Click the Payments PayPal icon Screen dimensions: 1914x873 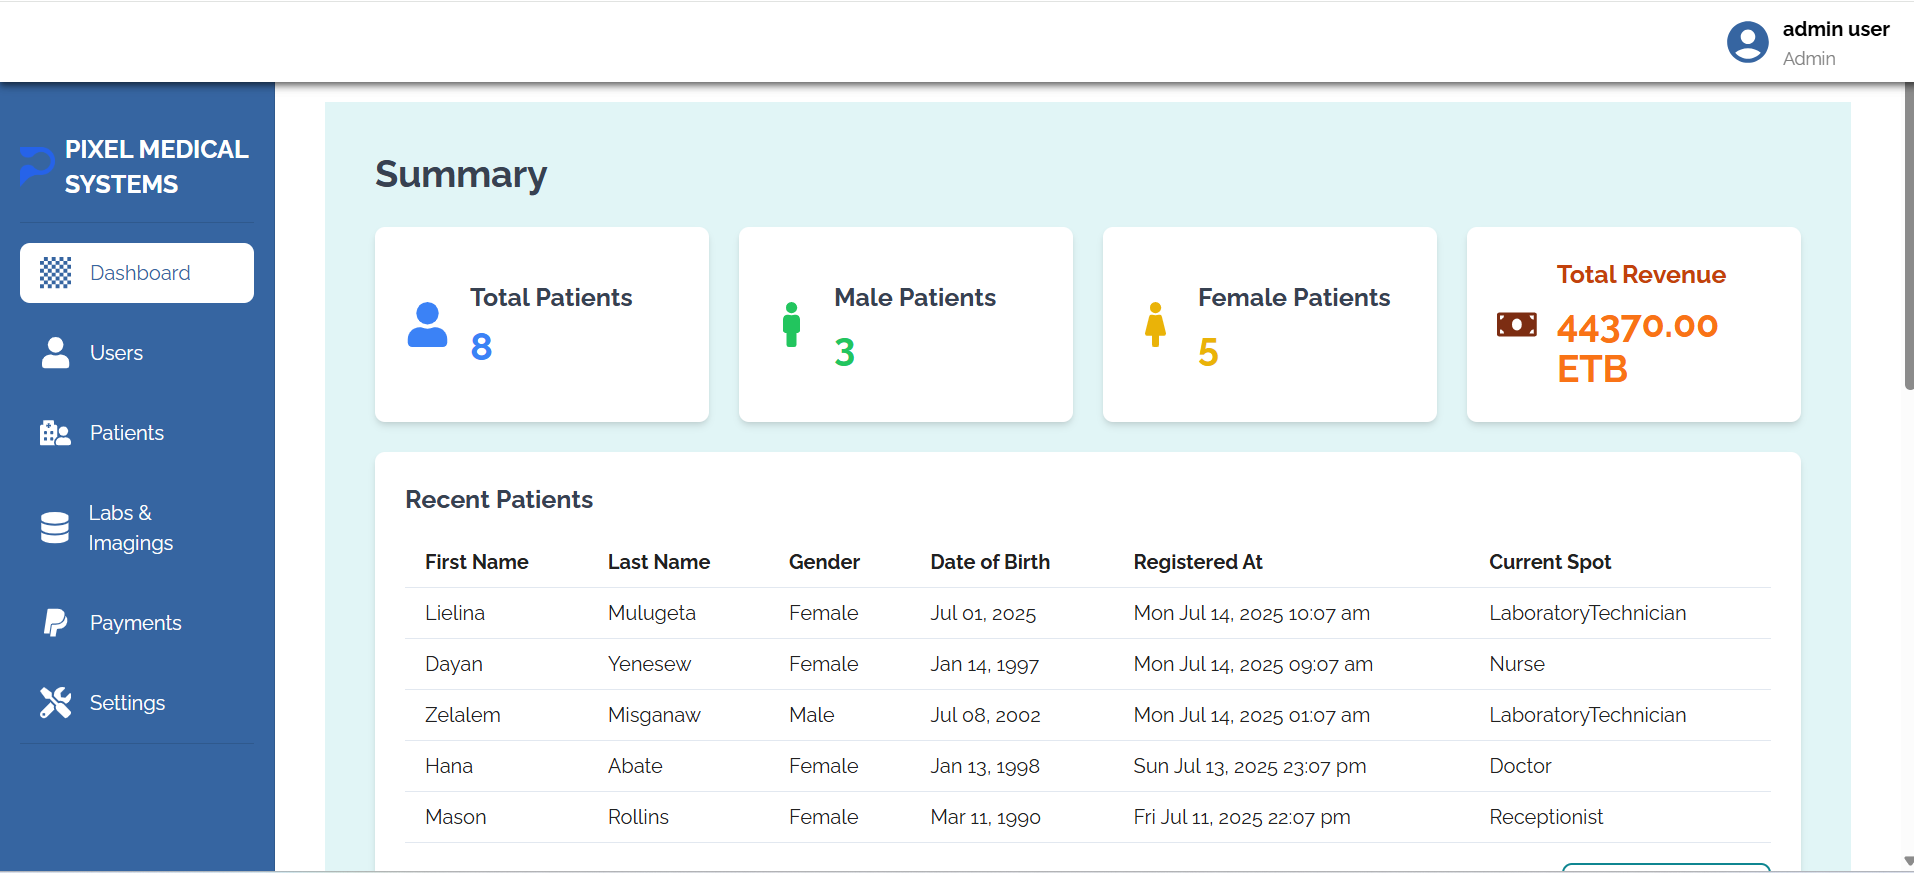tap(56, 623)
